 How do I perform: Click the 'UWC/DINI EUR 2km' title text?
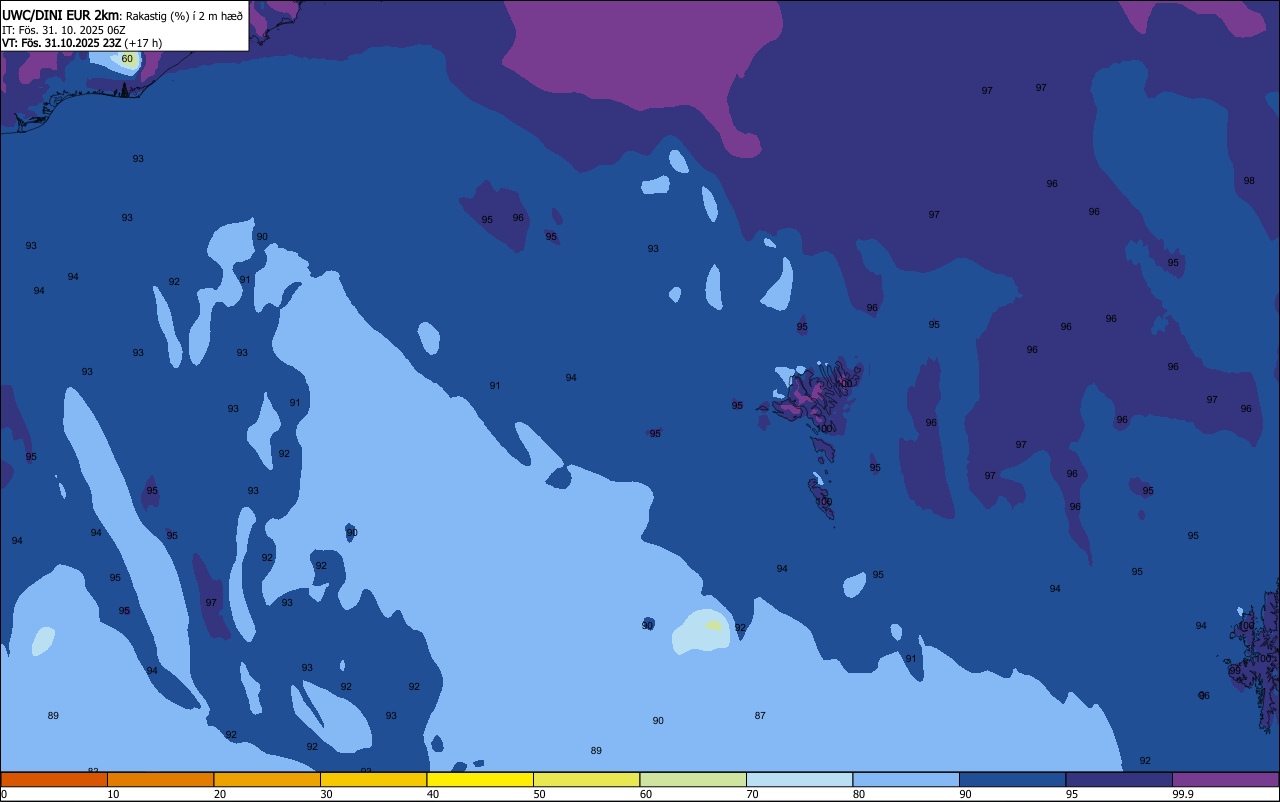point(61,15)
